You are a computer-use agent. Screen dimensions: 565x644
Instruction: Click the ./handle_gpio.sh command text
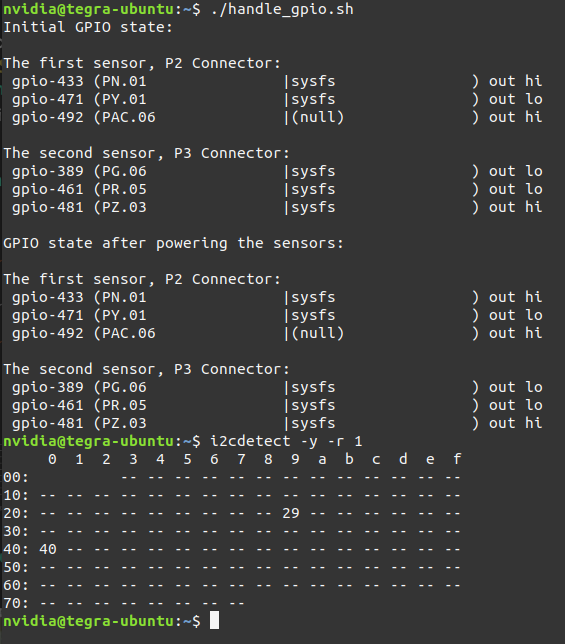pos(282,9)
